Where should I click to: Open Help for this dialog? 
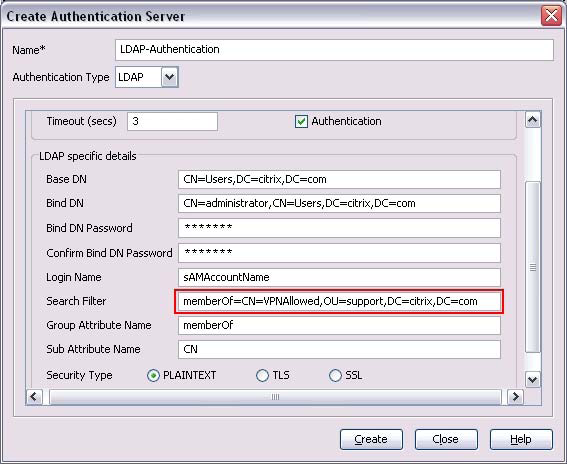point(521,439)
